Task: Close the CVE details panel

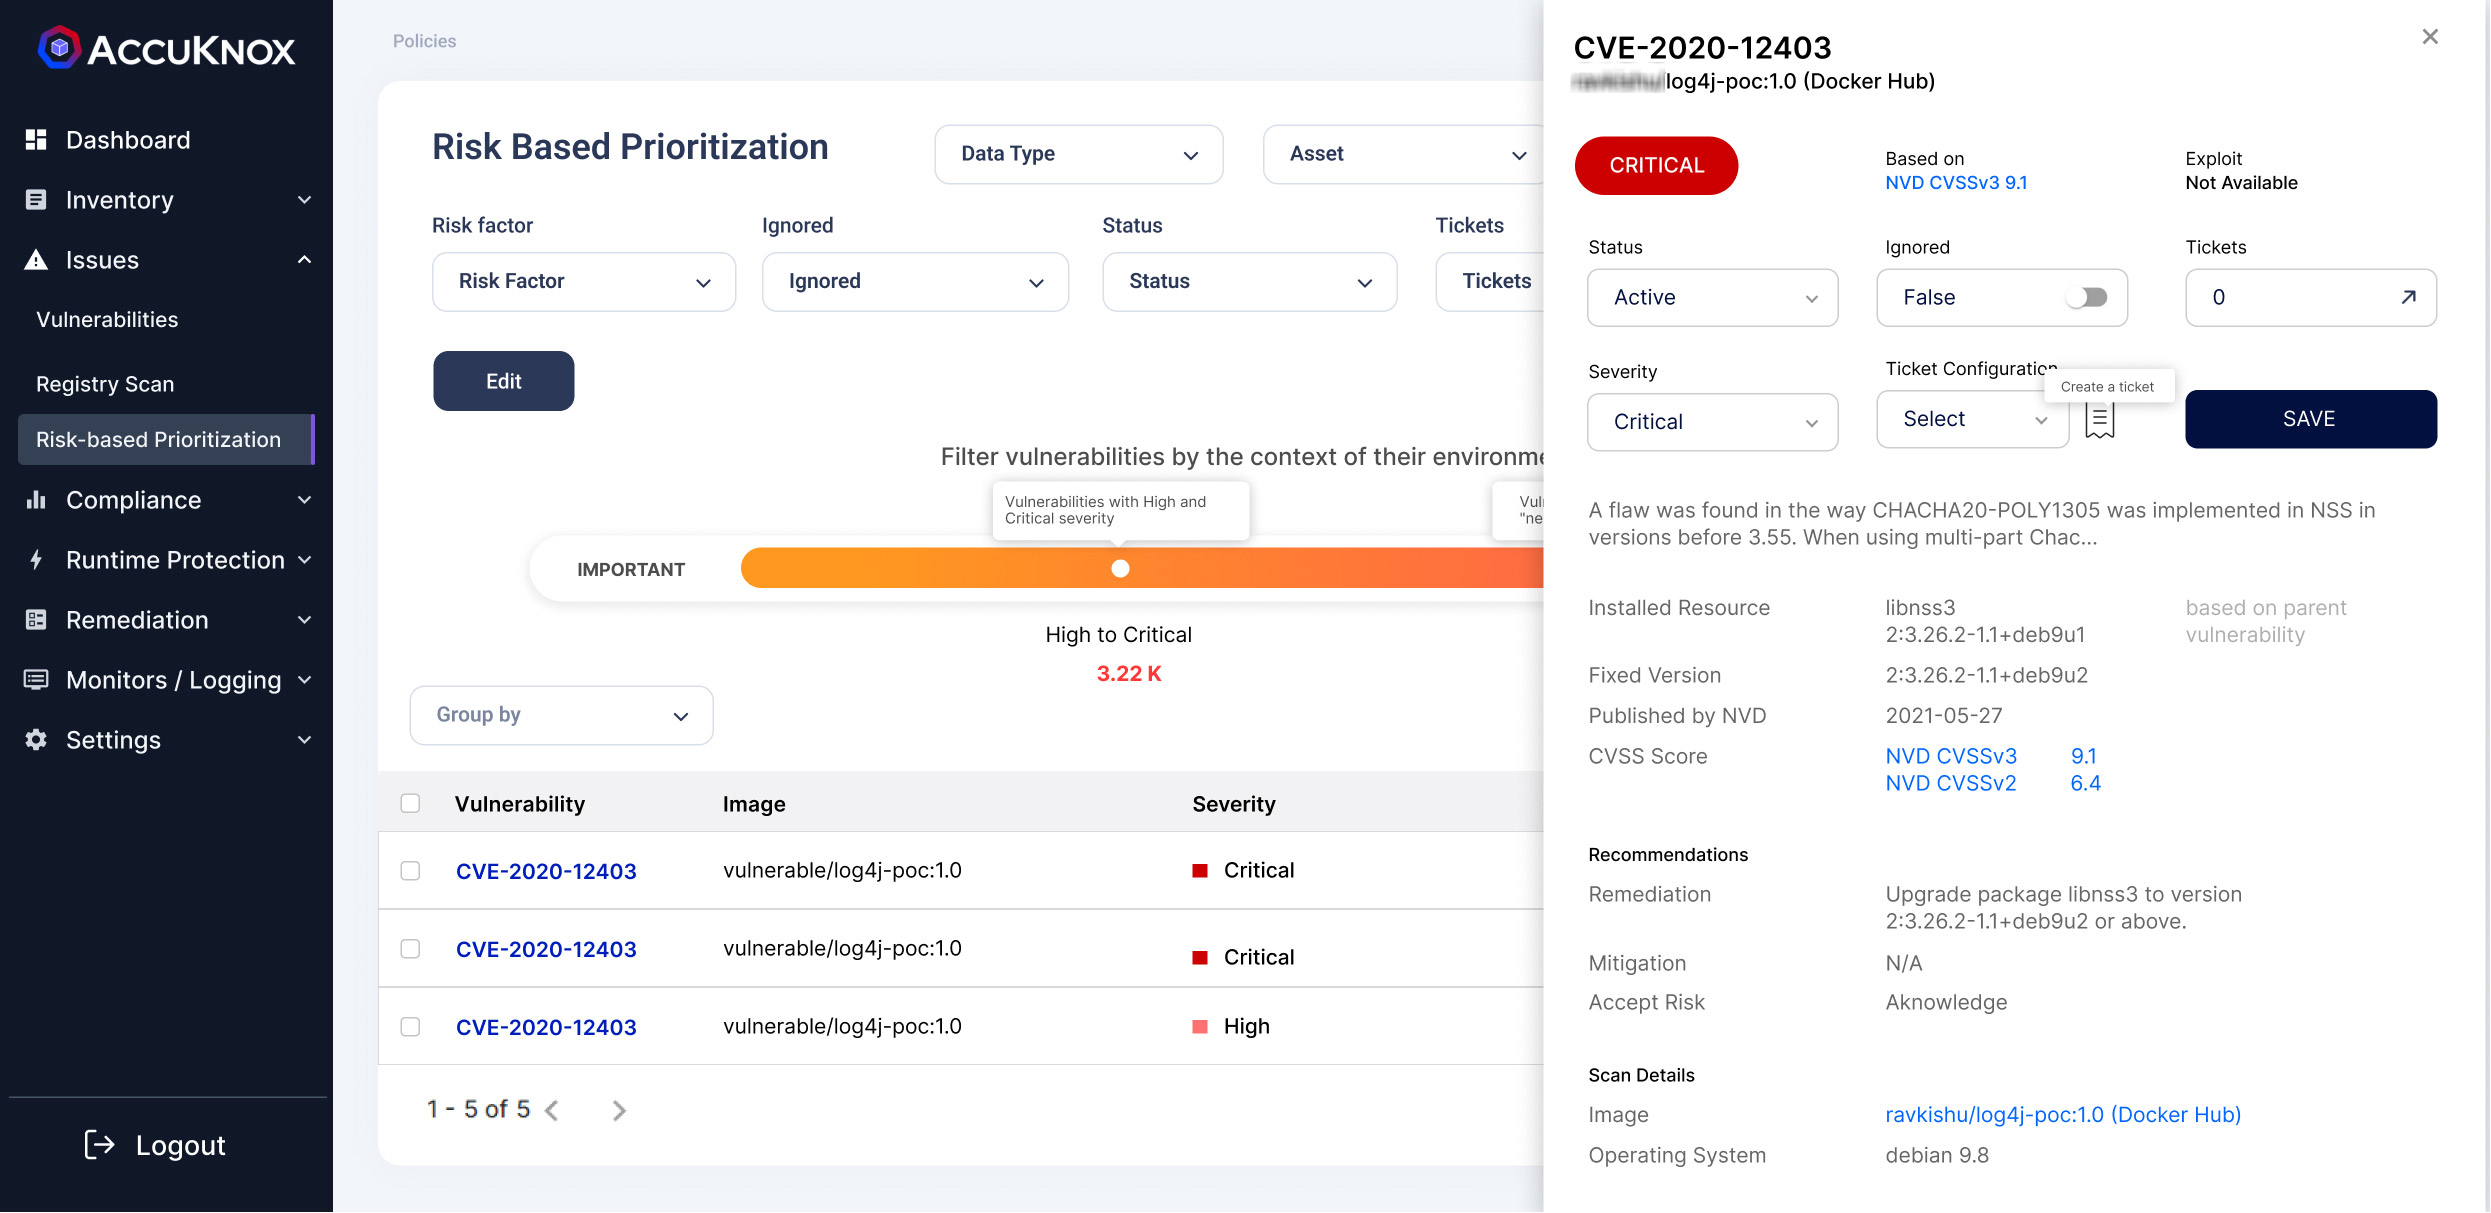Action: [x=2430, y=37]
